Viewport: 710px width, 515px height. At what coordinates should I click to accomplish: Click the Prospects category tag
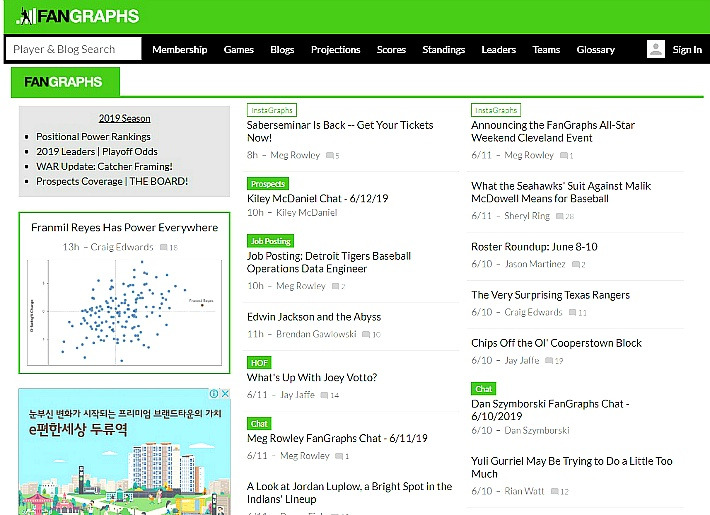point(268,184)
